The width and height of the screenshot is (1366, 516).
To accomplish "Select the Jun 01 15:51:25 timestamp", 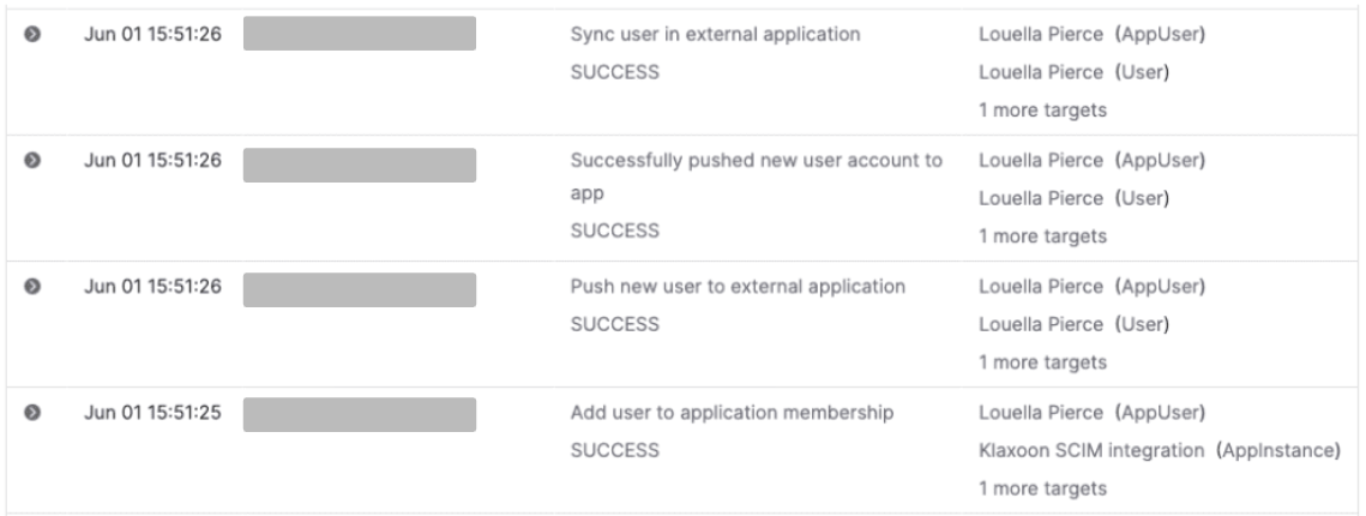I will coord(152,412).
